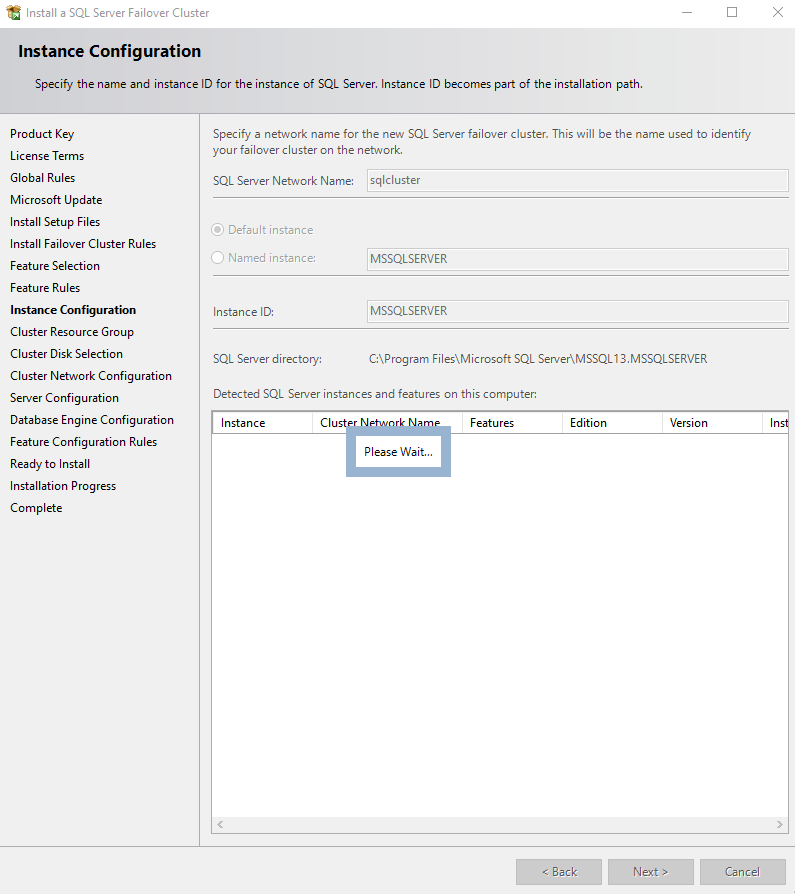Go to the Complete step
The width and height of the screenshot is (795, 894).
[x=36, y=508]
